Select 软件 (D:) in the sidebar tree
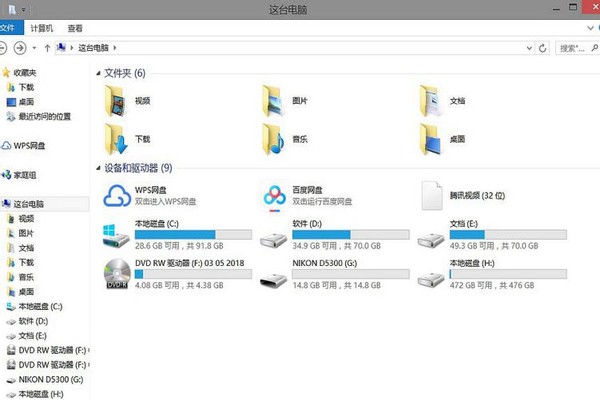This screenshot has width=600, height=400. coord(33,321)
